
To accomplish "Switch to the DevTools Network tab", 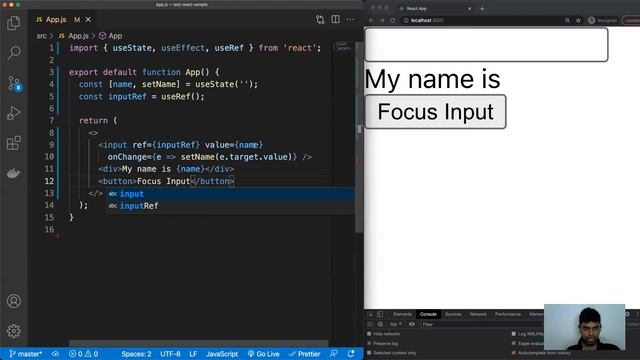I will (478, 314).
